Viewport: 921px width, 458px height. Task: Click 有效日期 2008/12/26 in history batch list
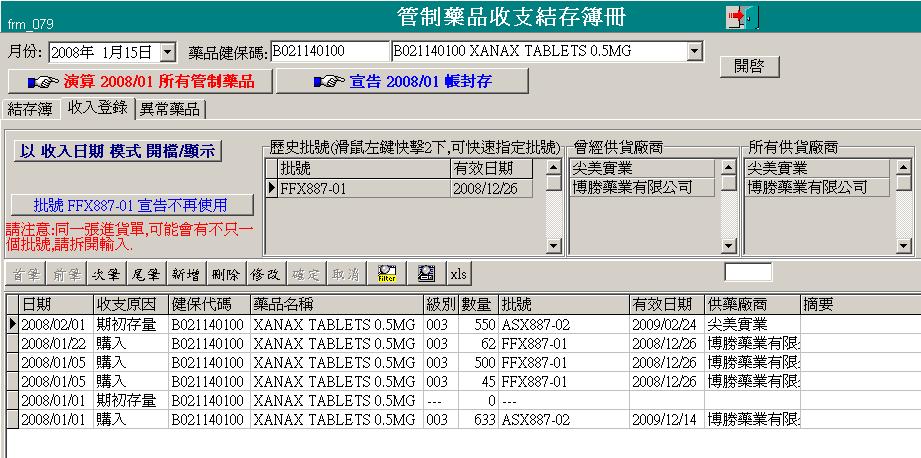tap(492, 188)
